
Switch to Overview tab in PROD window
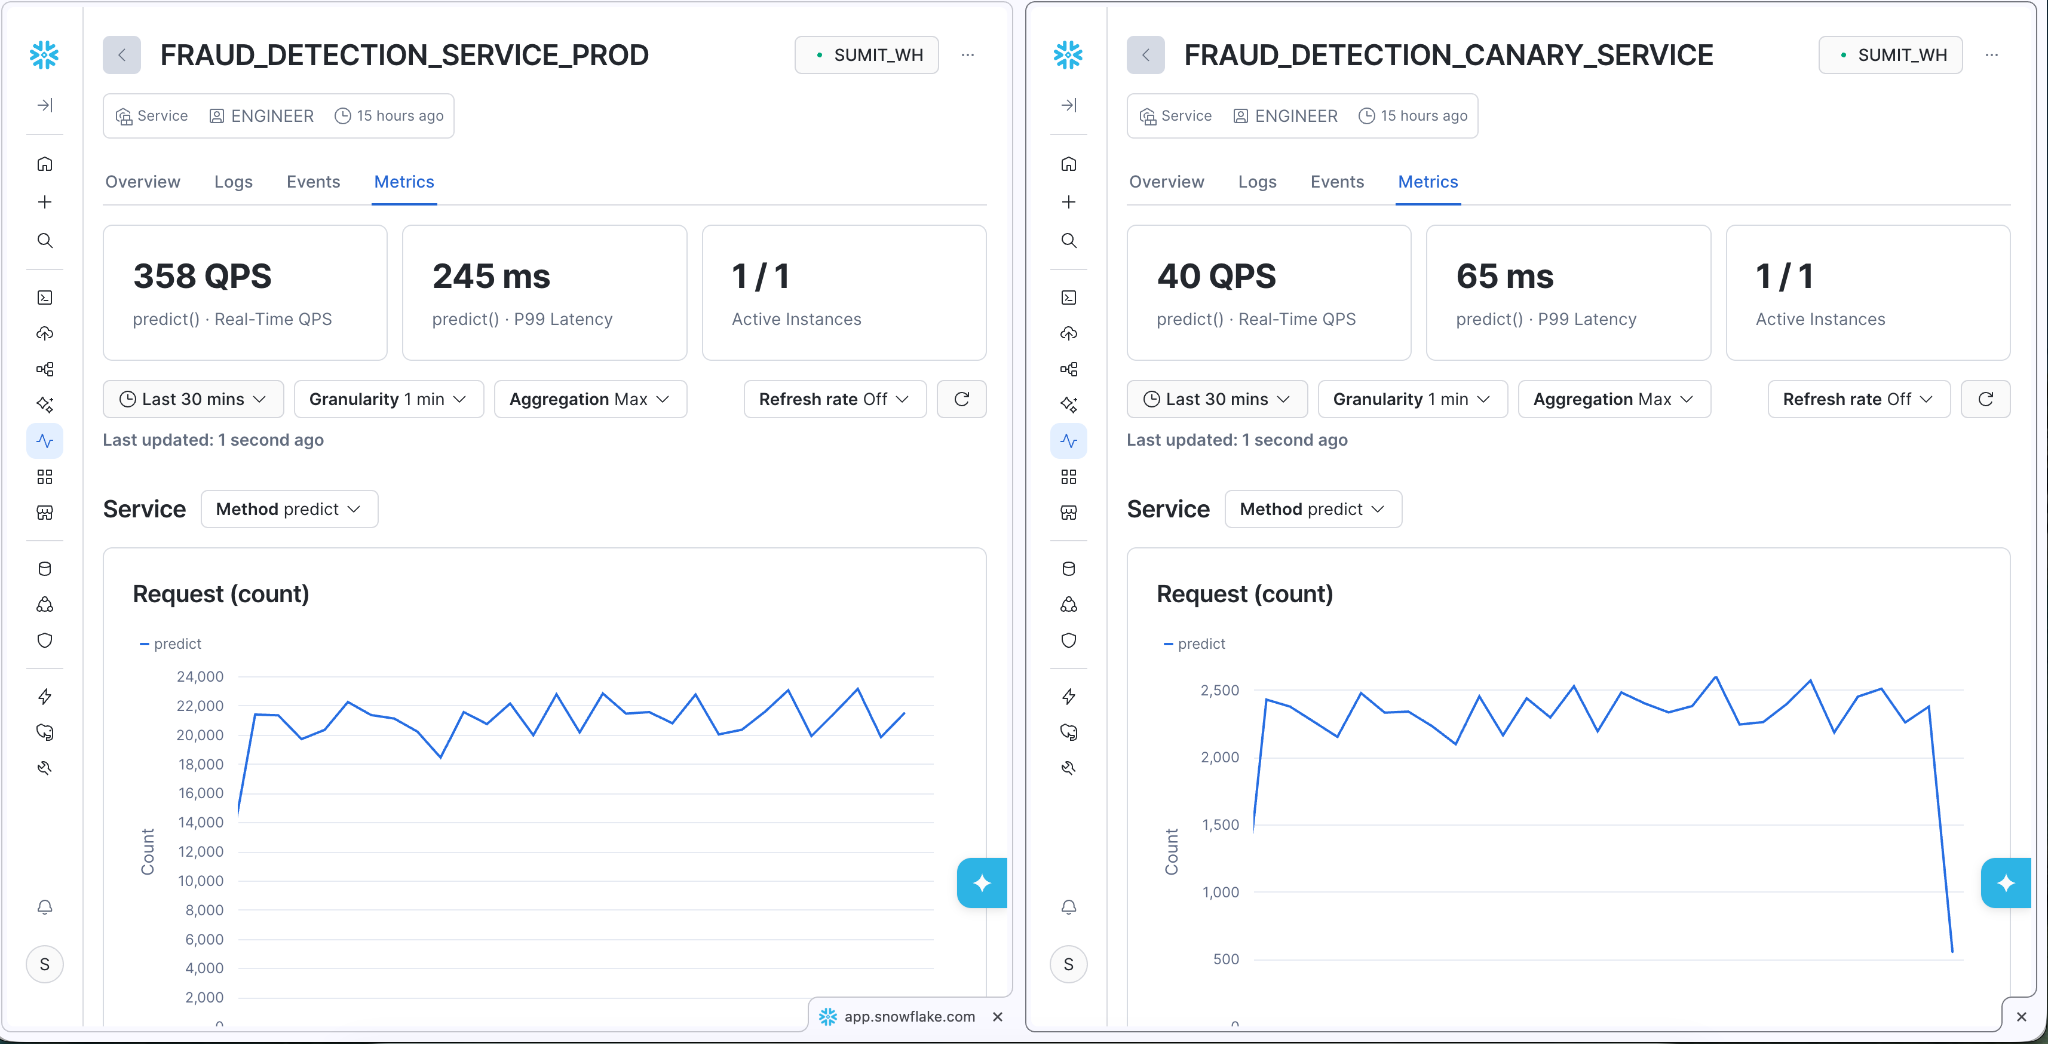pos(143,182)
